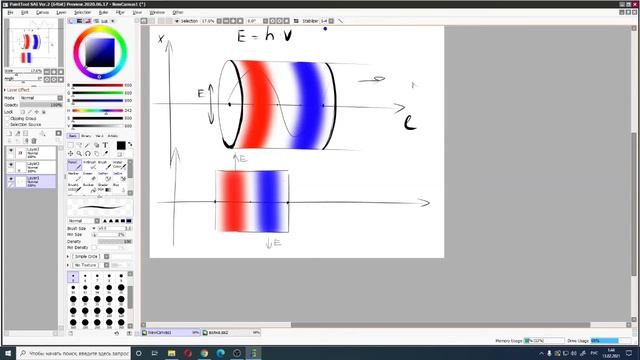Viewport: 640px width, 360px height.
Task: Select the Eraser tool
Action: [89, 176]
